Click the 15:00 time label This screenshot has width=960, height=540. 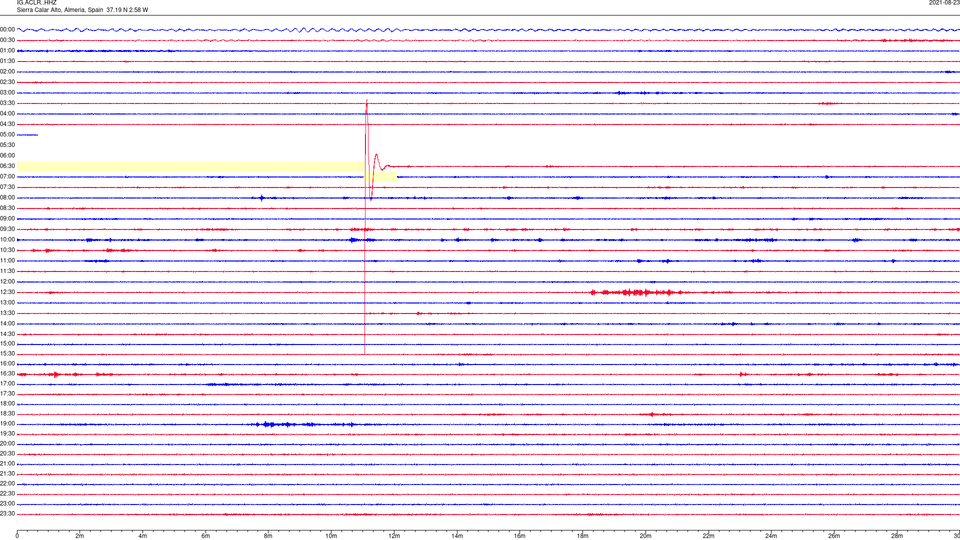[7, 344]
